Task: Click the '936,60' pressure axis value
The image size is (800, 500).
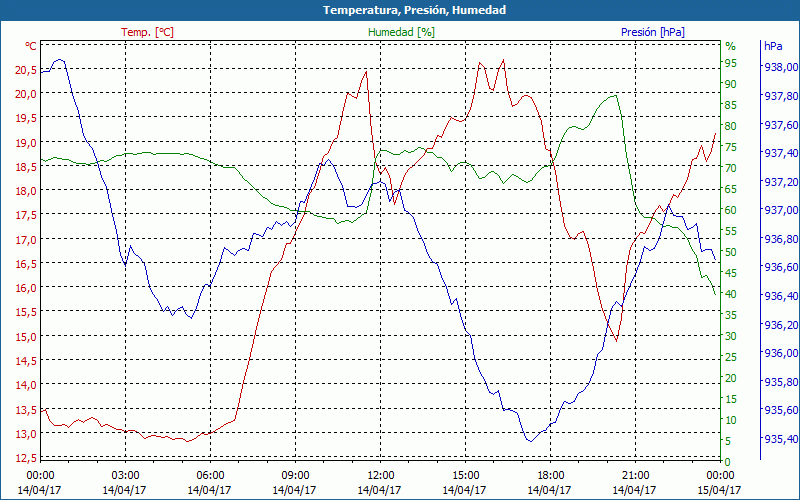Action: 781,267
